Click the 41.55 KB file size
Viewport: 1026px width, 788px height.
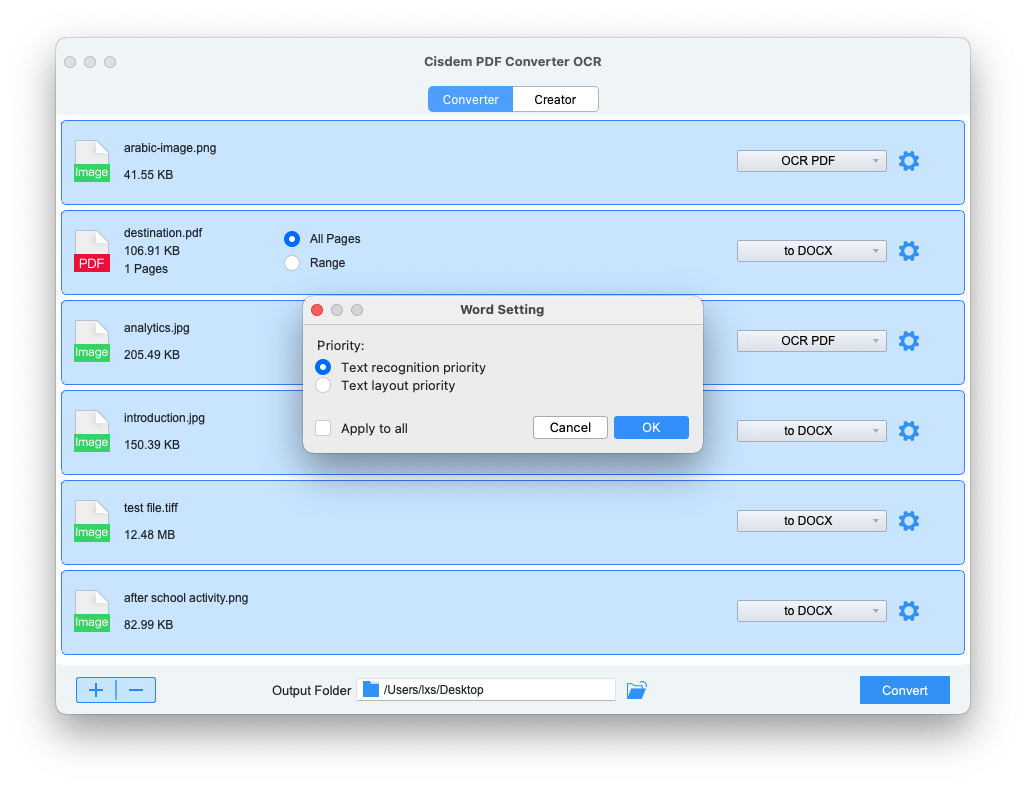[149, 175]
